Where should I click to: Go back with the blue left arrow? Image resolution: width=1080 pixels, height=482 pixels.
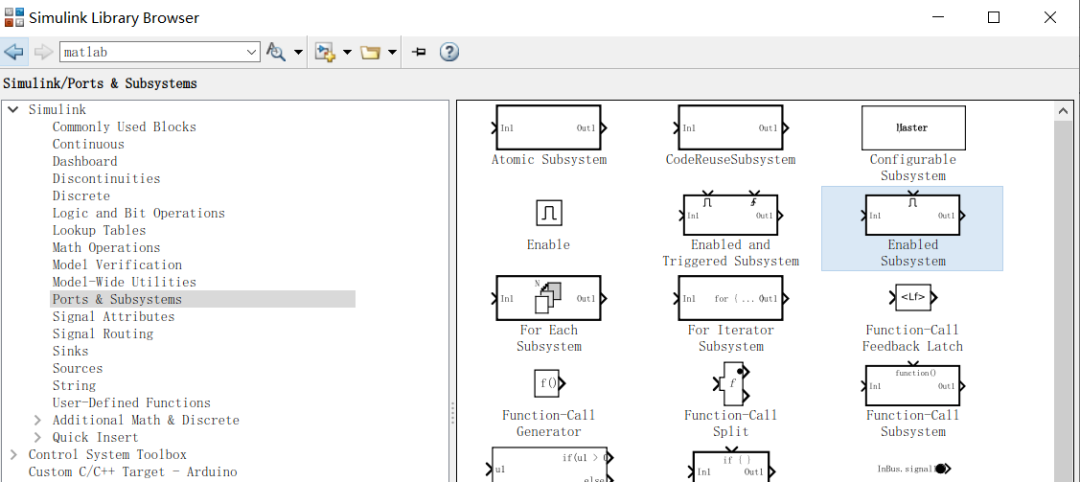click(14, 52)
